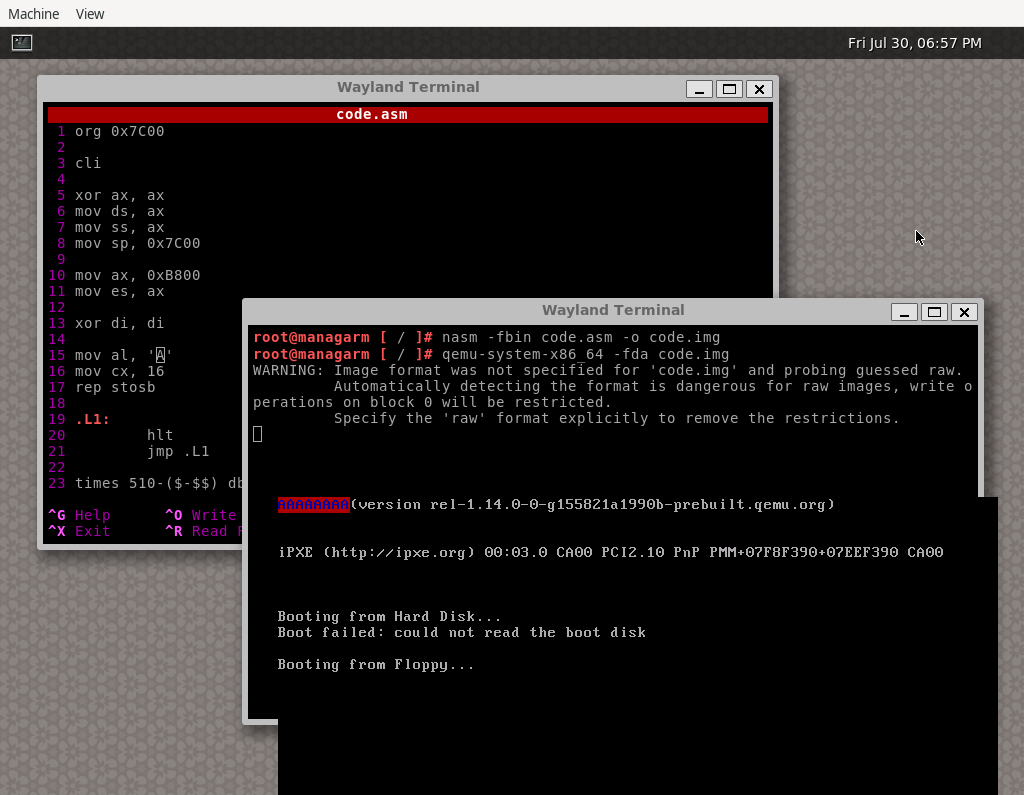Click the version rel-1.14.0 text

tap(593, 505)
